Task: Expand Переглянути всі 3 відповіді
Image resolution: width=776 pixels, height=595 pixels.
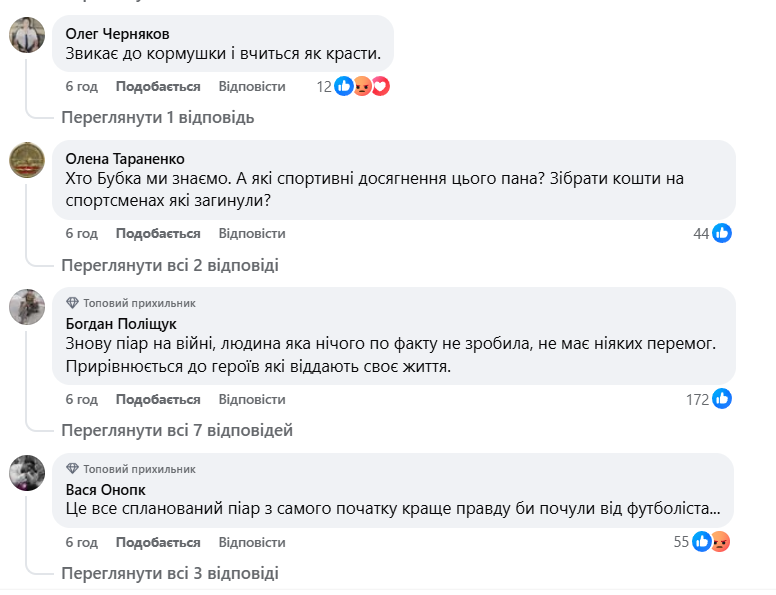Action: [169, 574]
